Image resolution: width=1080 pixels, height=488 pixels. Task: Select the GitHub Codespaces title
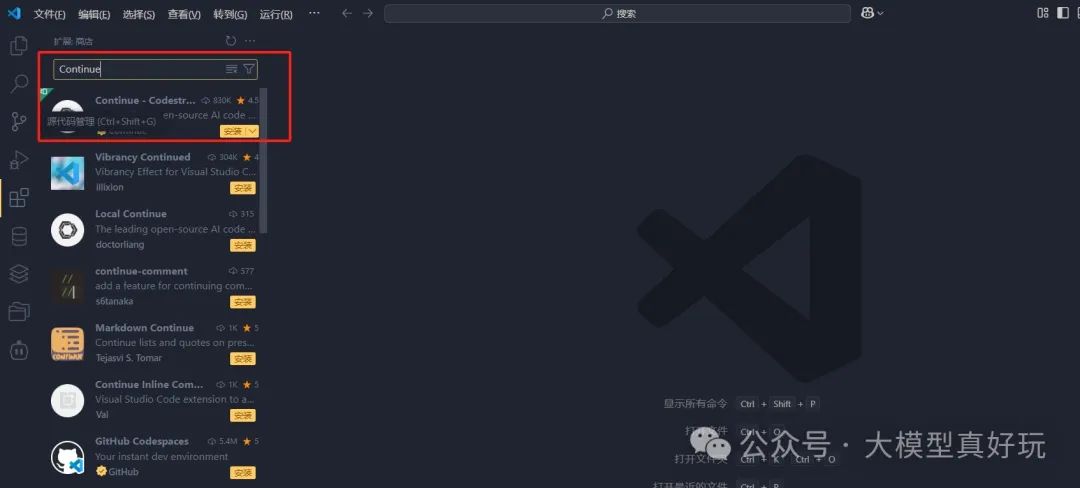(x=142, y=441)
